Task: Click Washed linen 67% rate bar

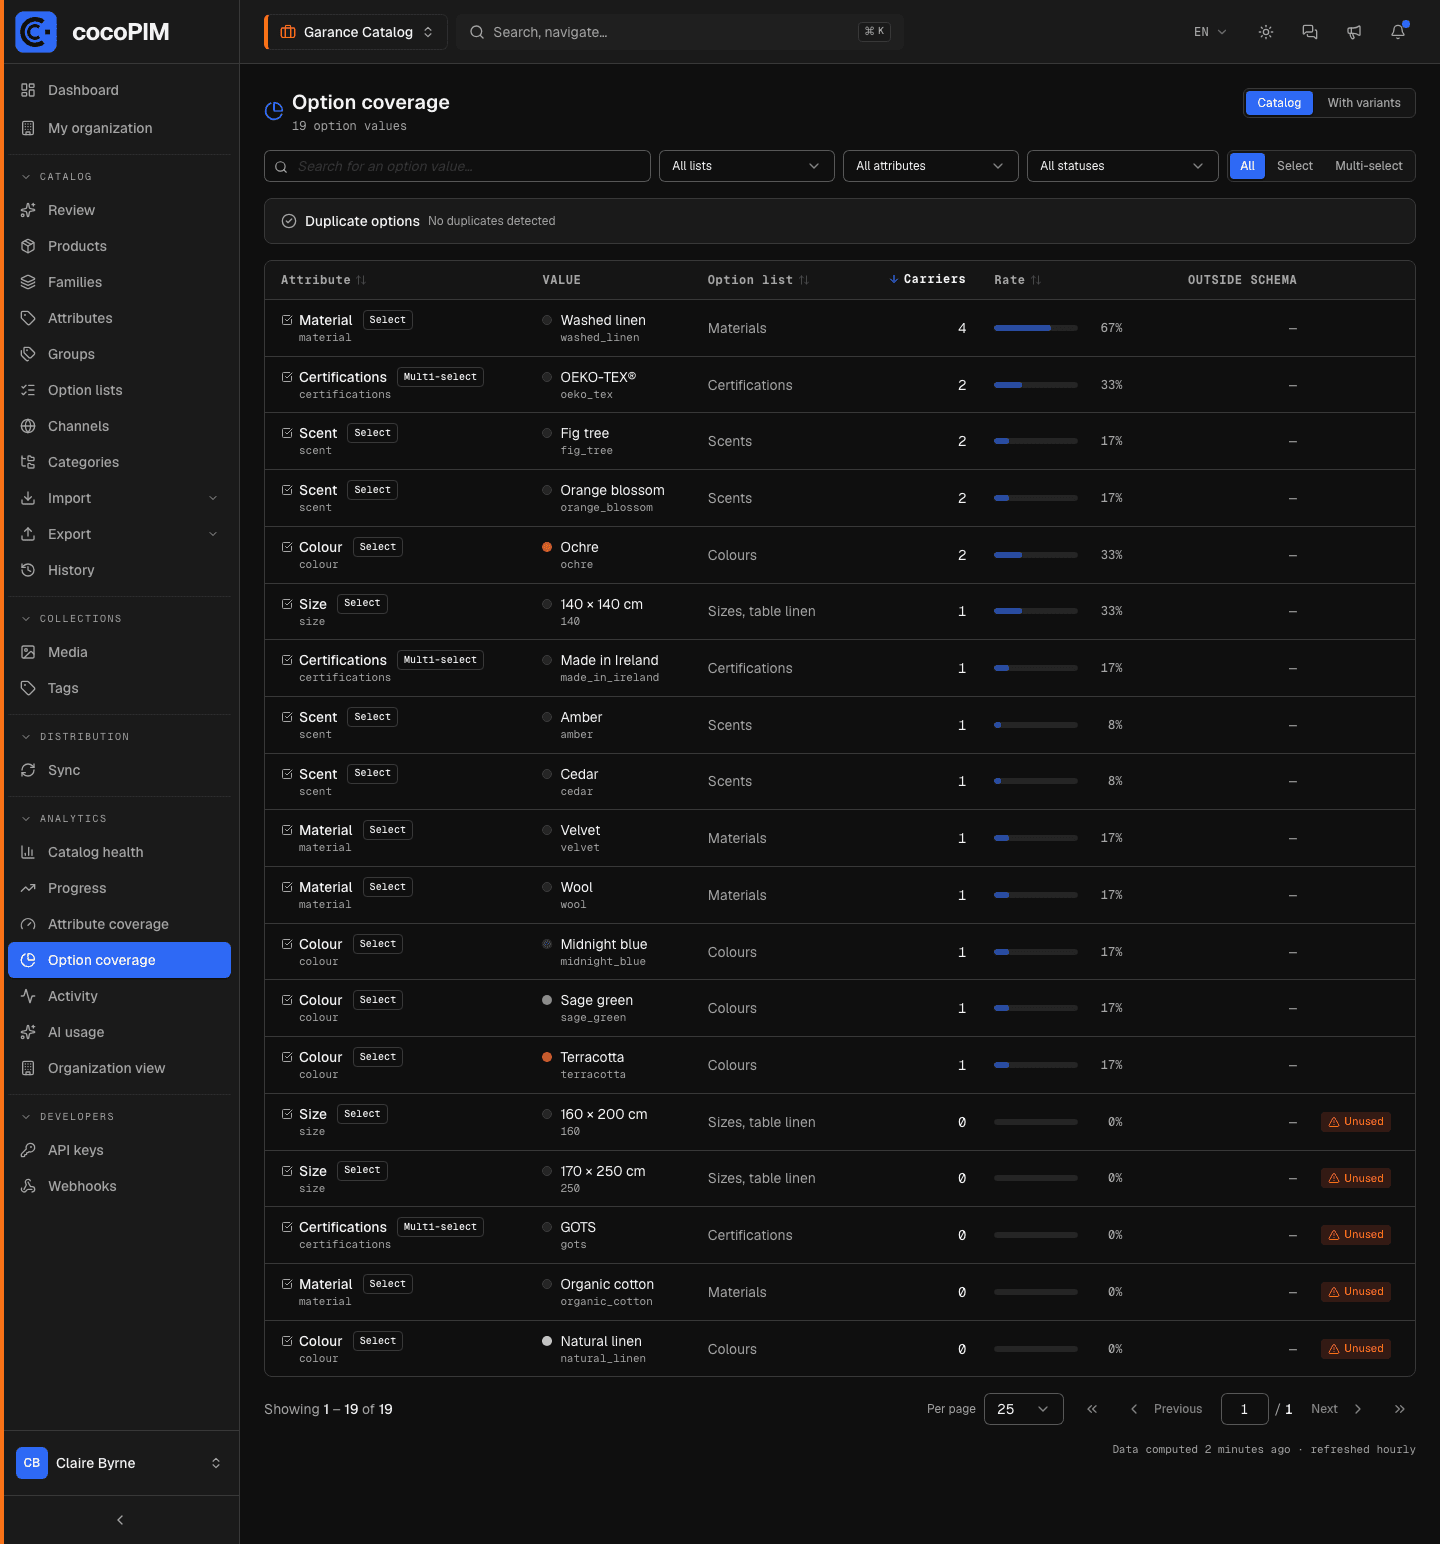Action: (1036, 328)
